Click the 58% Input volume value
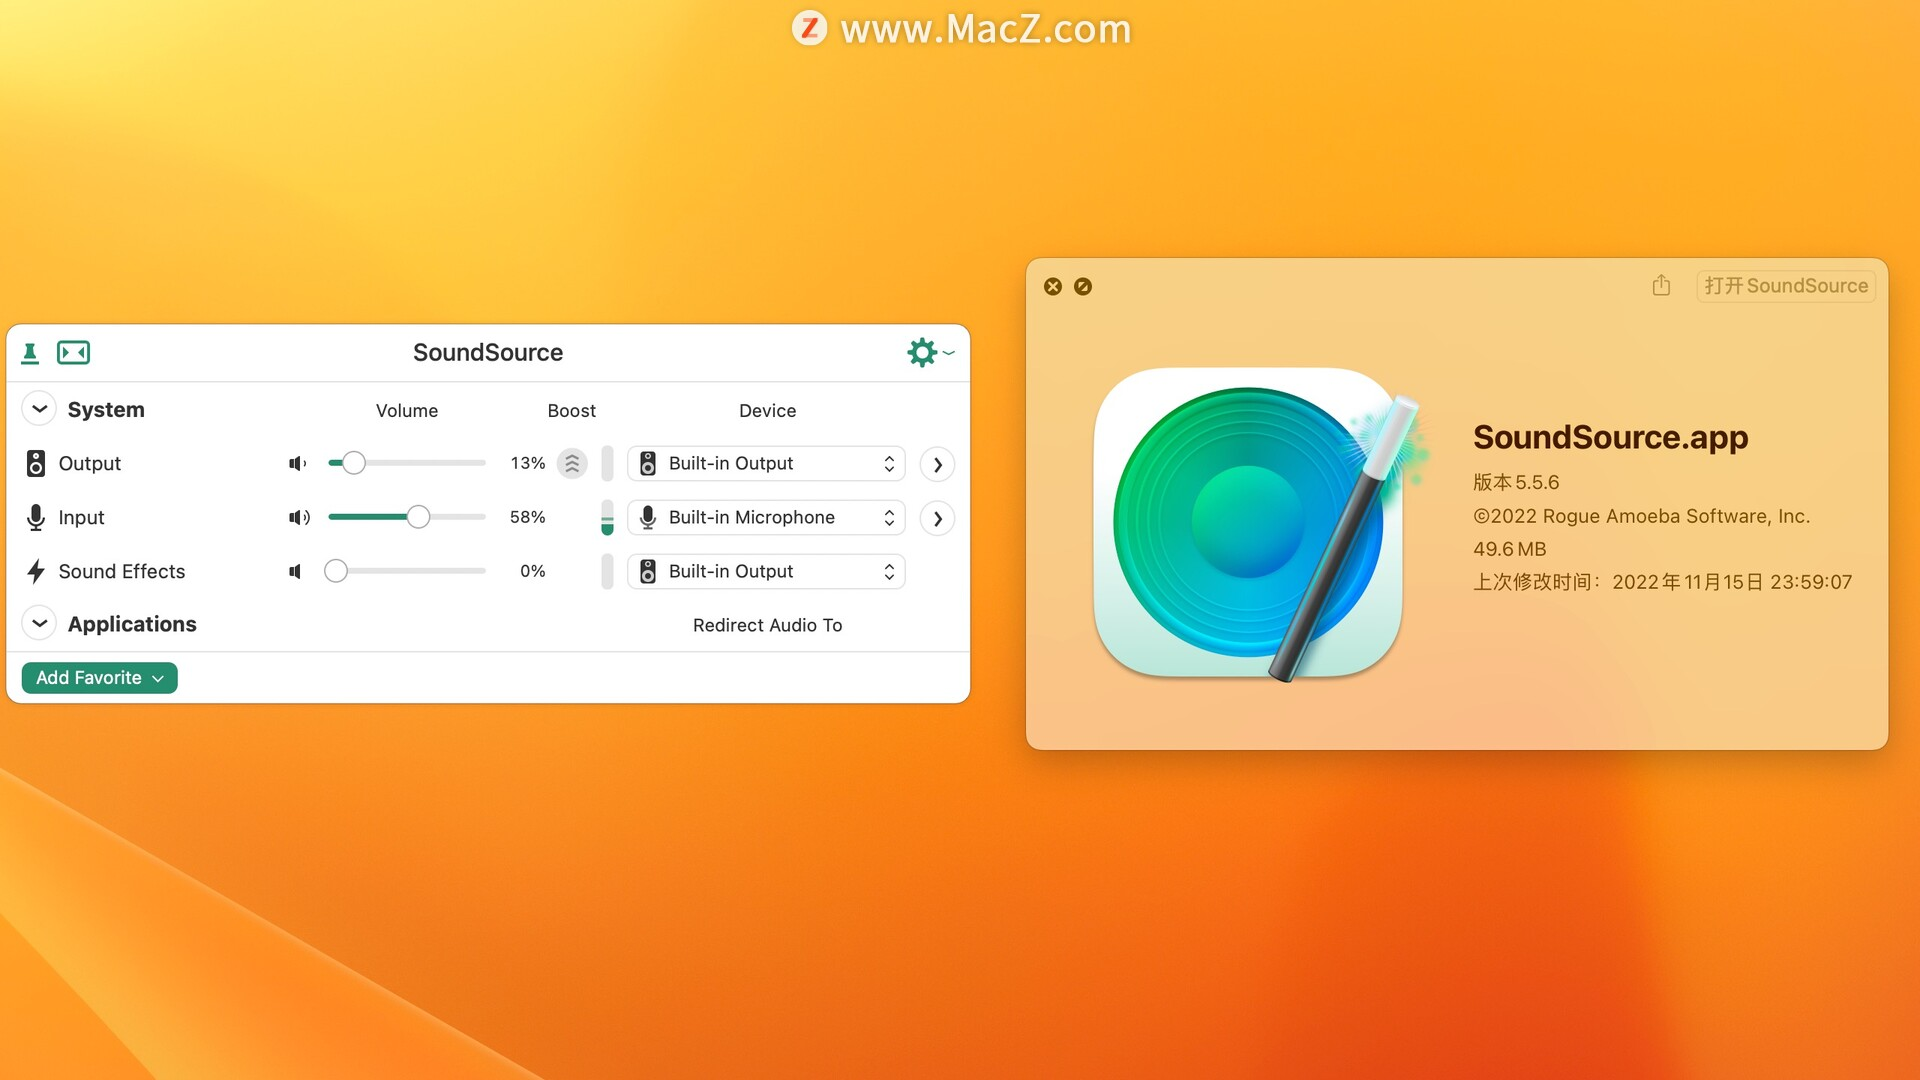The width and height of the screenshot is (1920, 1080). [528, 518]
